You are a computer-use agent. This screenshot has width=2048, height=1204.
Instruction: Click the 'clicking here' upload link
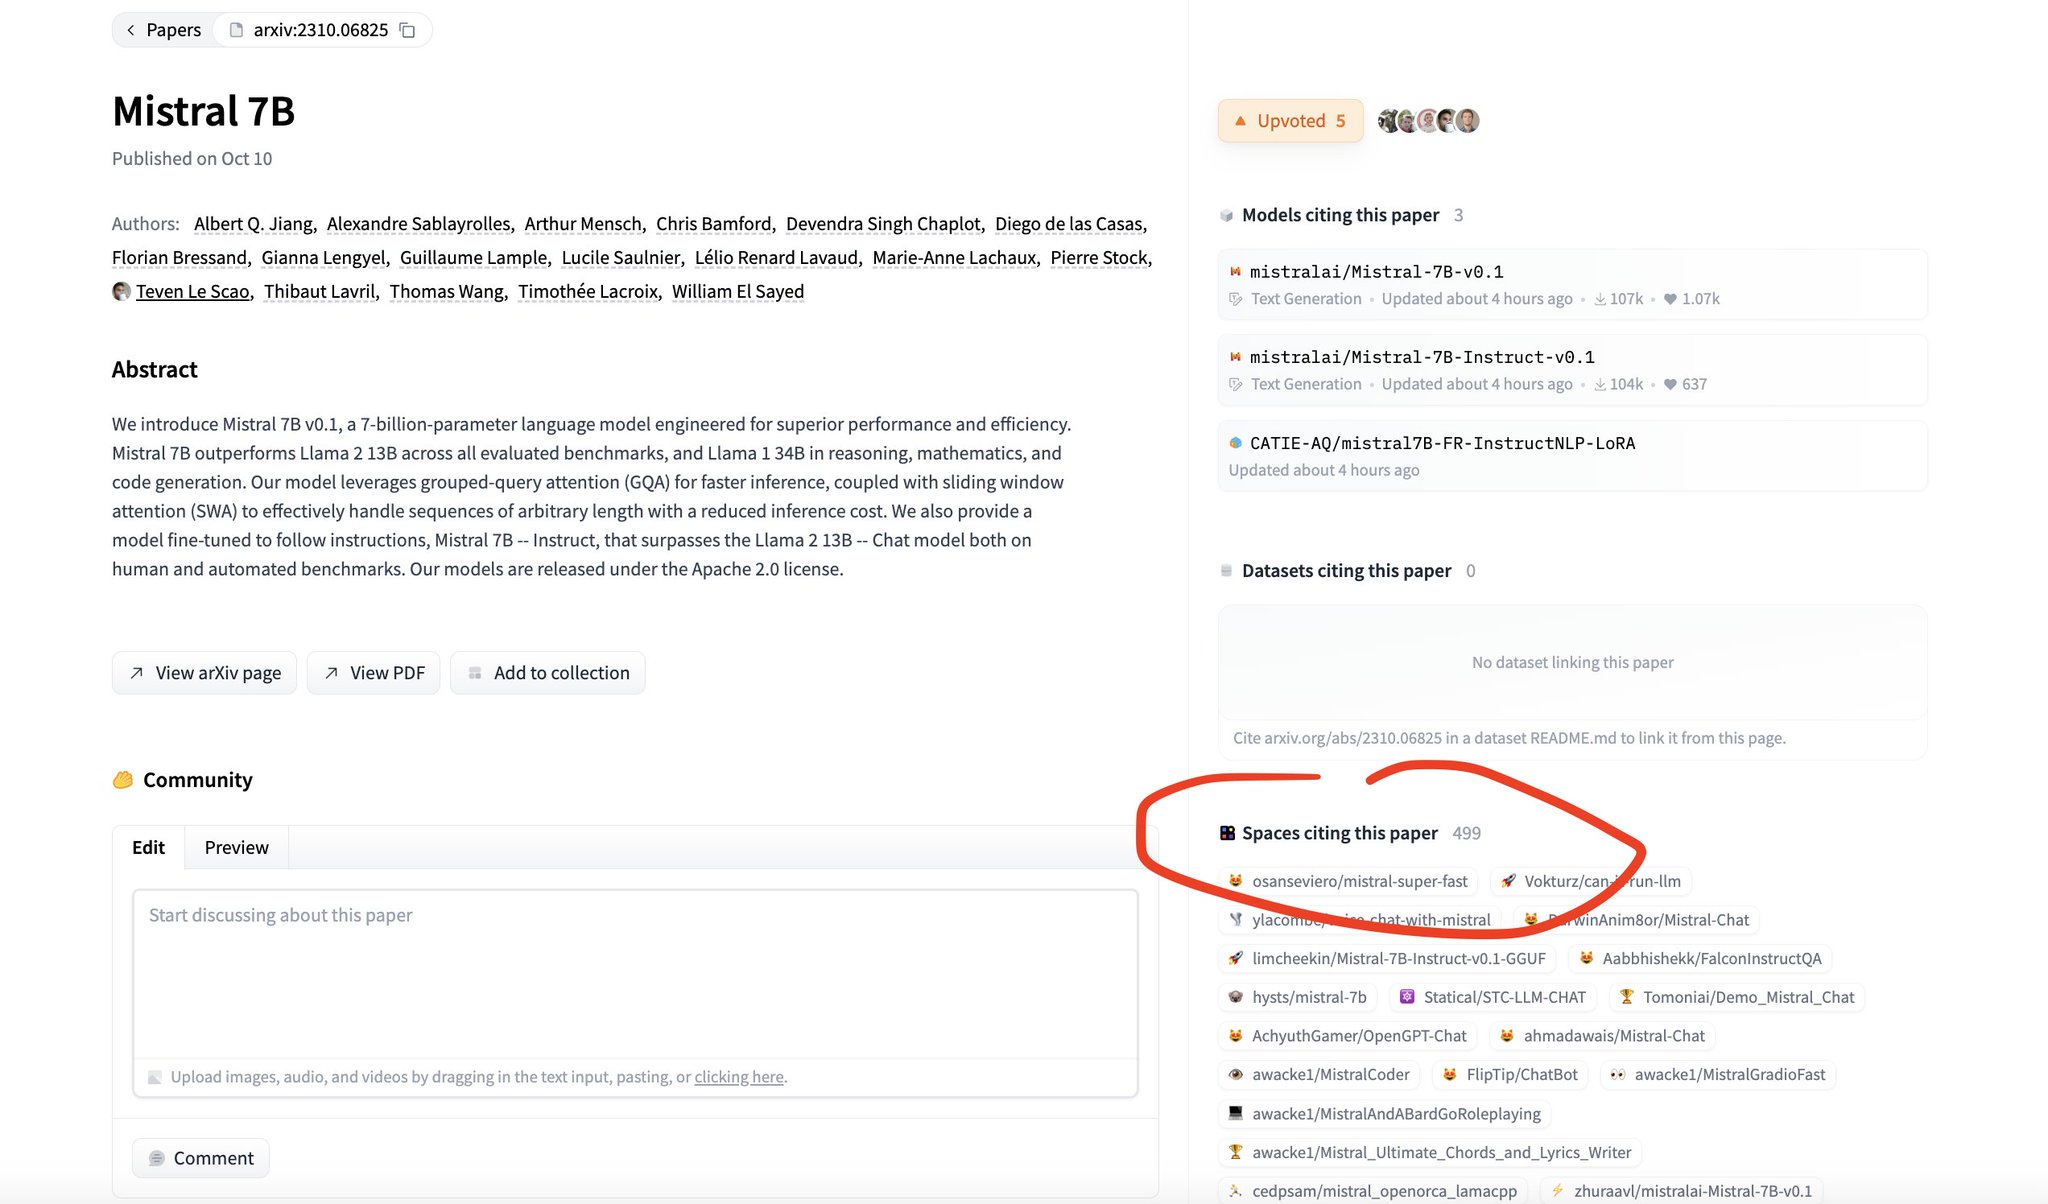click(739, 1077)
